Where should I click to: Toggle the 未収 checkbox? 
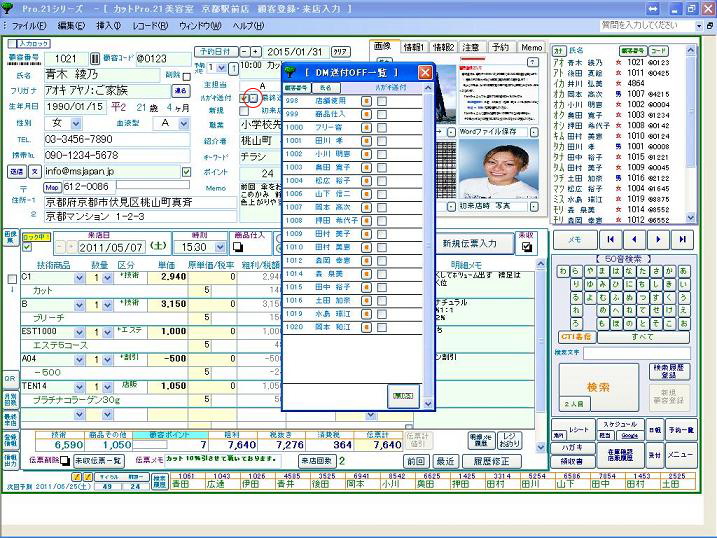click(x=526, y=247)
